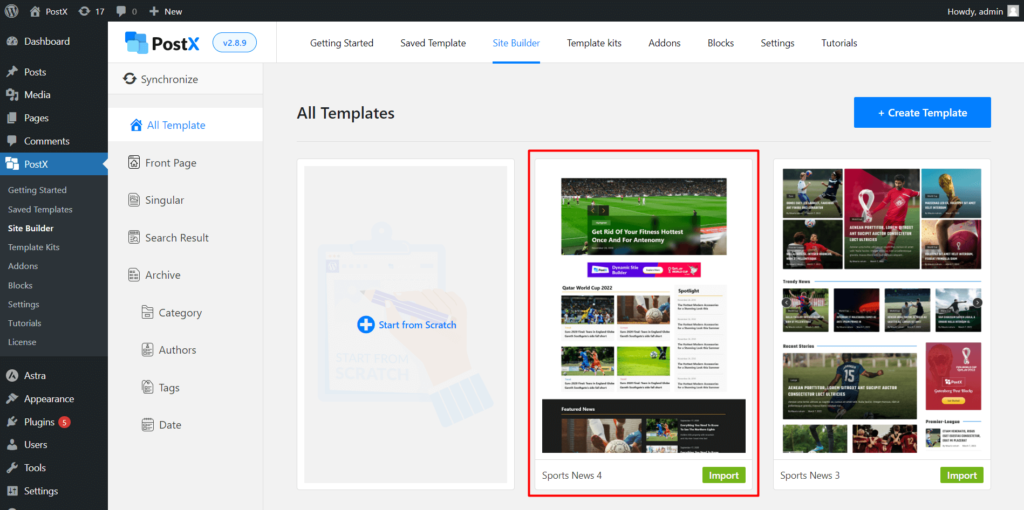Image resolution: width=1024 pixels, height=510 pixels.
Task: Open Template Kits in PostX submenu
Action: tap(33, 247)
